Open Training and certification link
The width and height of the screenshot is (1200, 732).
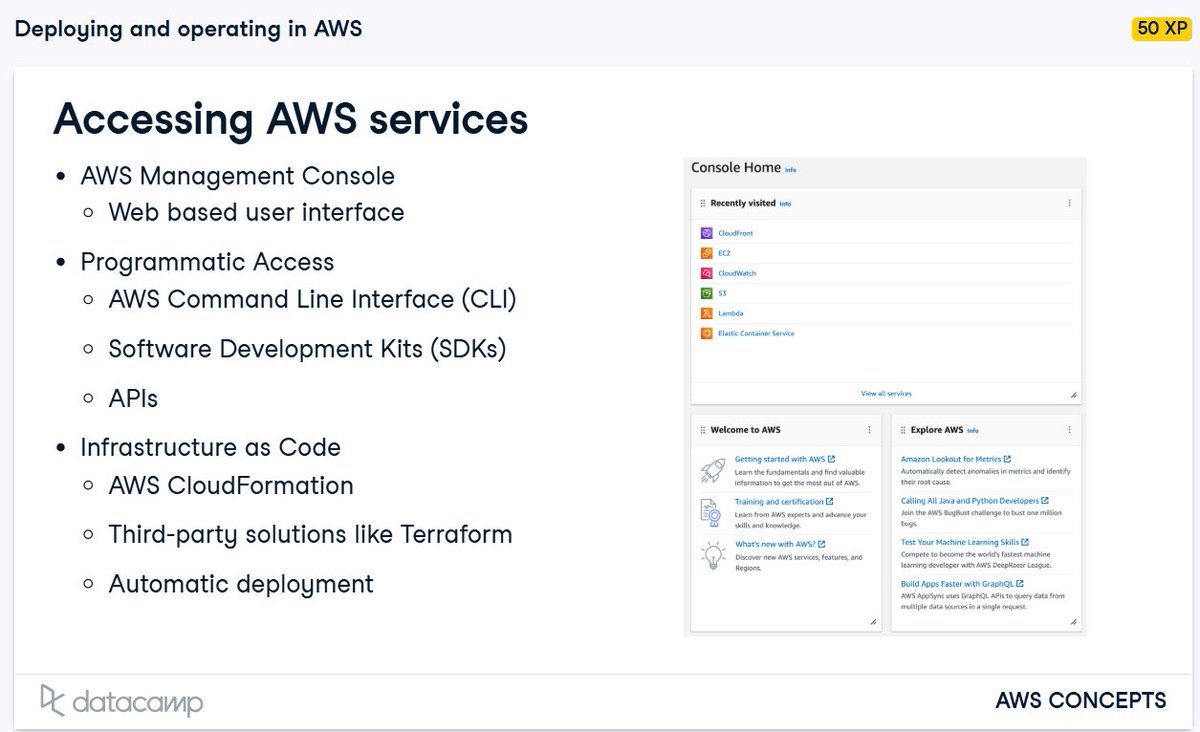[x=779, y=501]
